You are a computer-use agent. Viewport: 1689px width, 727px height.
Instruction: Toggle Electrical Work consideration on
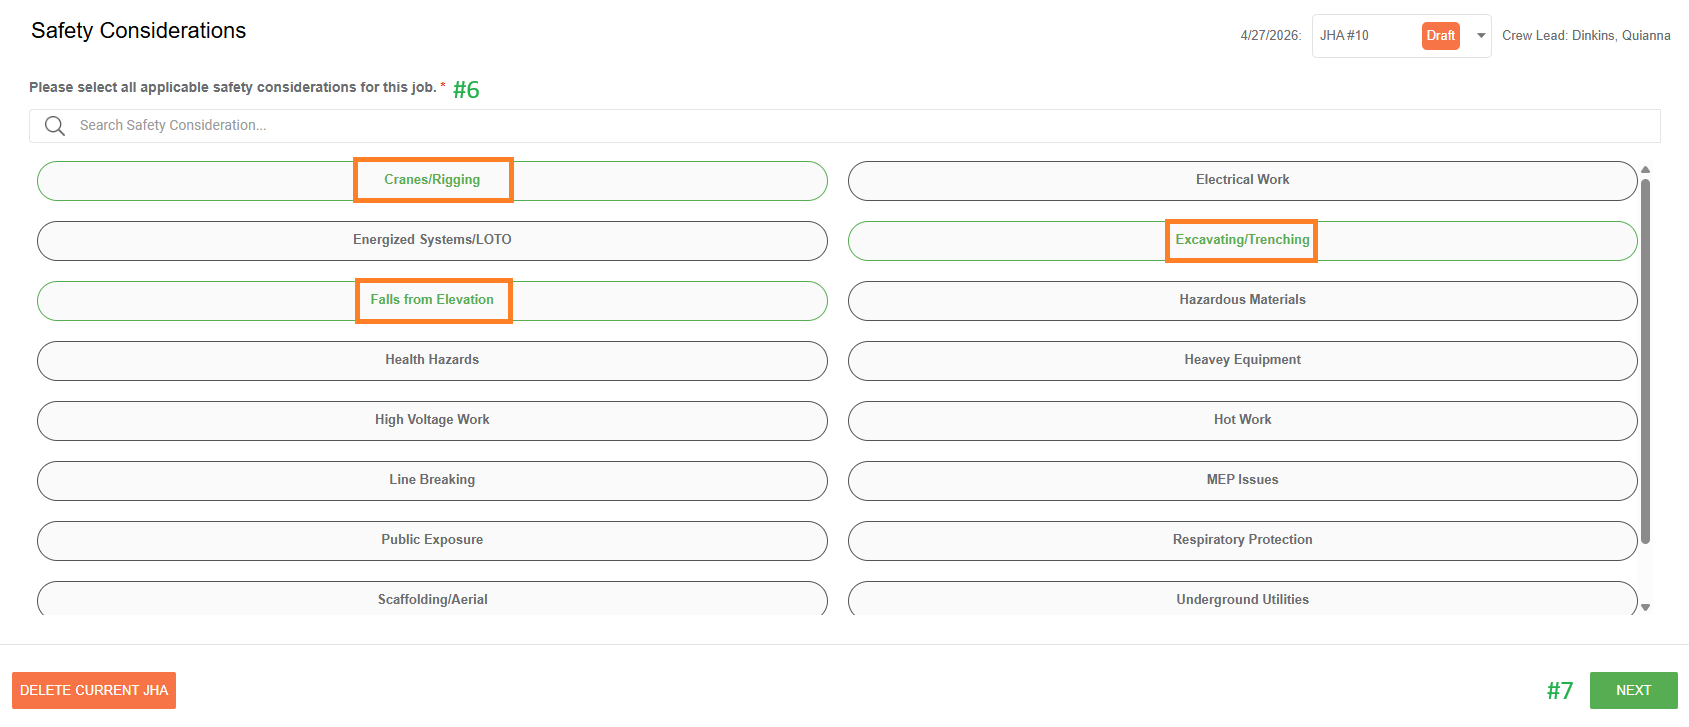point(1242,181)
